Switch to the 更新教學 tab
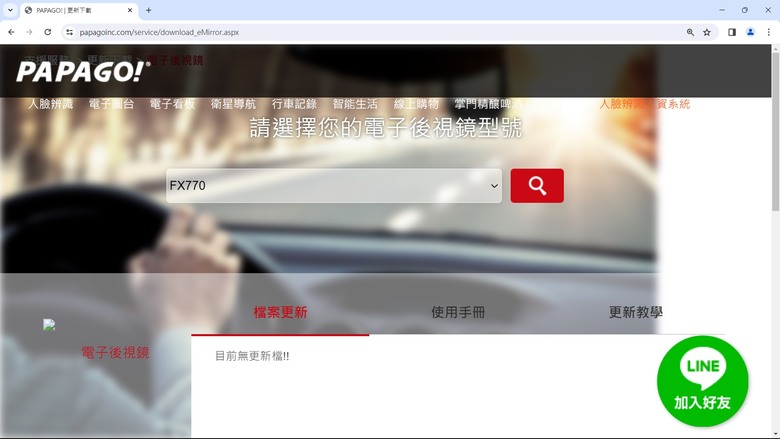 [635, 312]
